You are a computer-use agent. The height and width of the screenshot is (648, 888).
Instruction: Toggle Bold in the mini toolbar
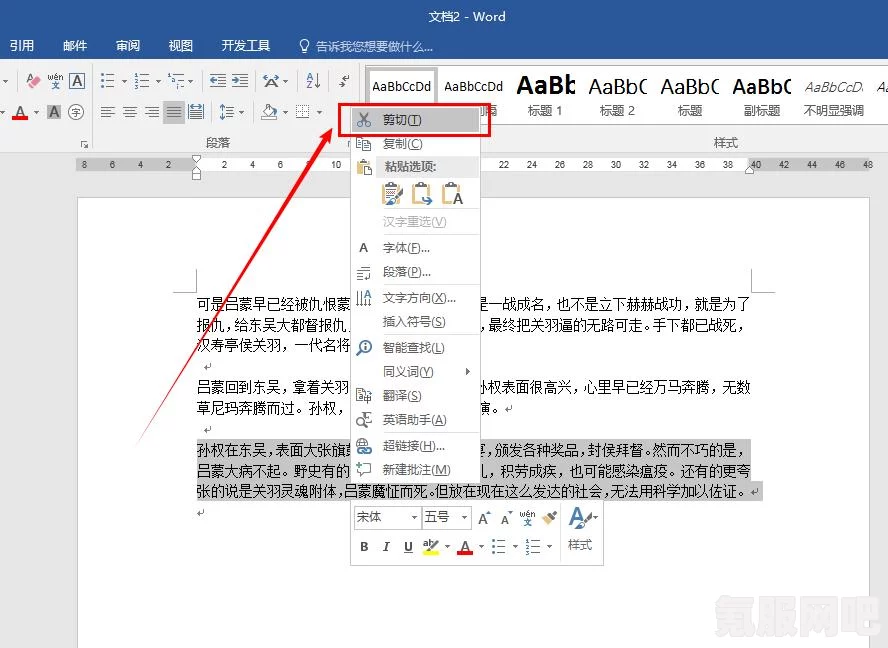point(364,547)
